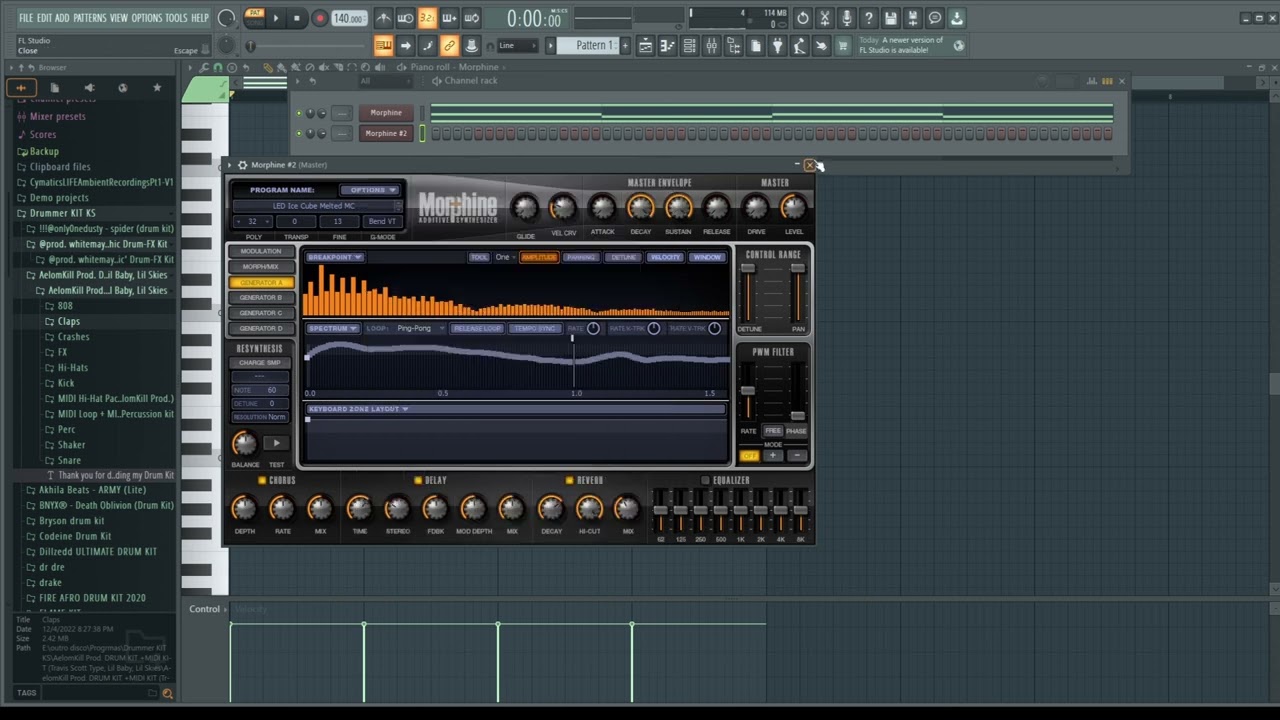
Task: Click the download update icon
Action: 957,18
